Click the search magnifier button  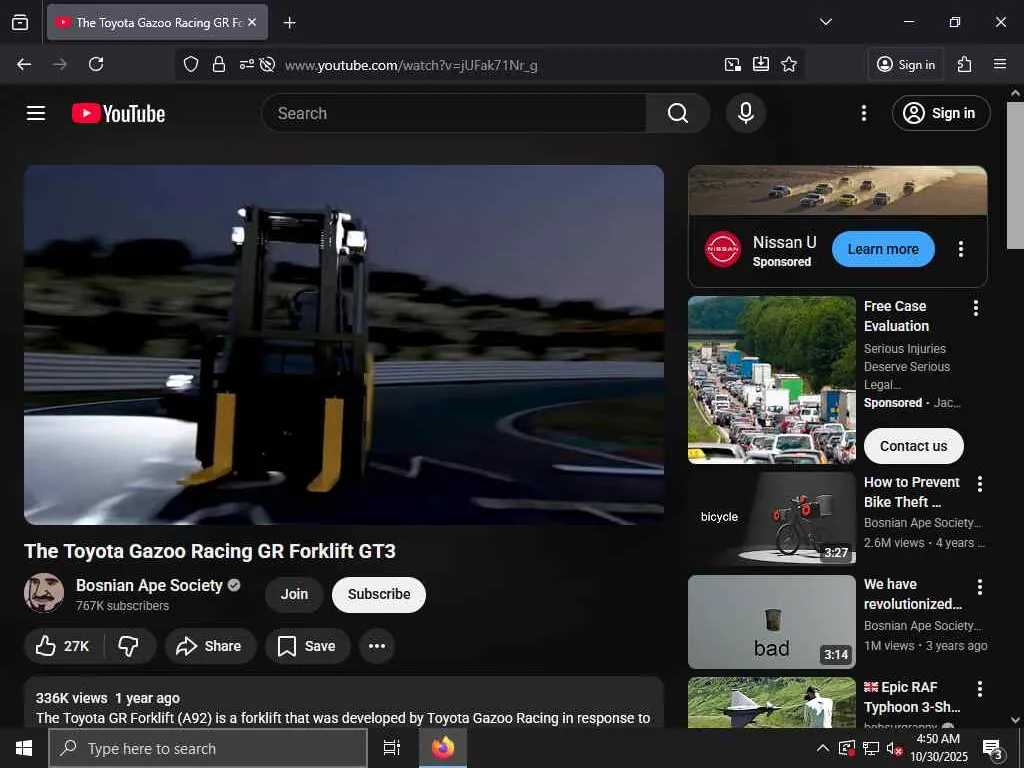coord(678,113)
